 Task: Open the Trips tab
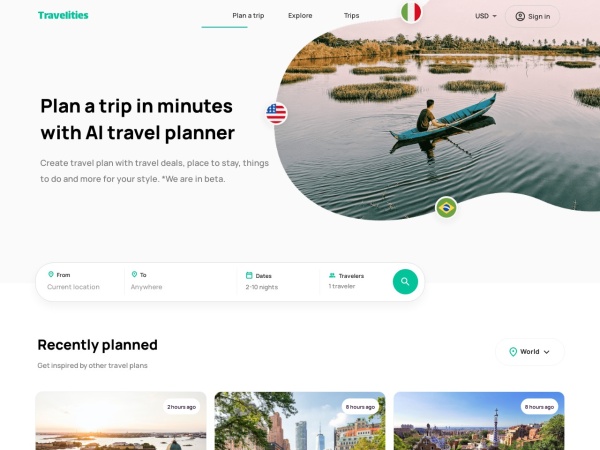pyautogui.click(x=351, y=16)
